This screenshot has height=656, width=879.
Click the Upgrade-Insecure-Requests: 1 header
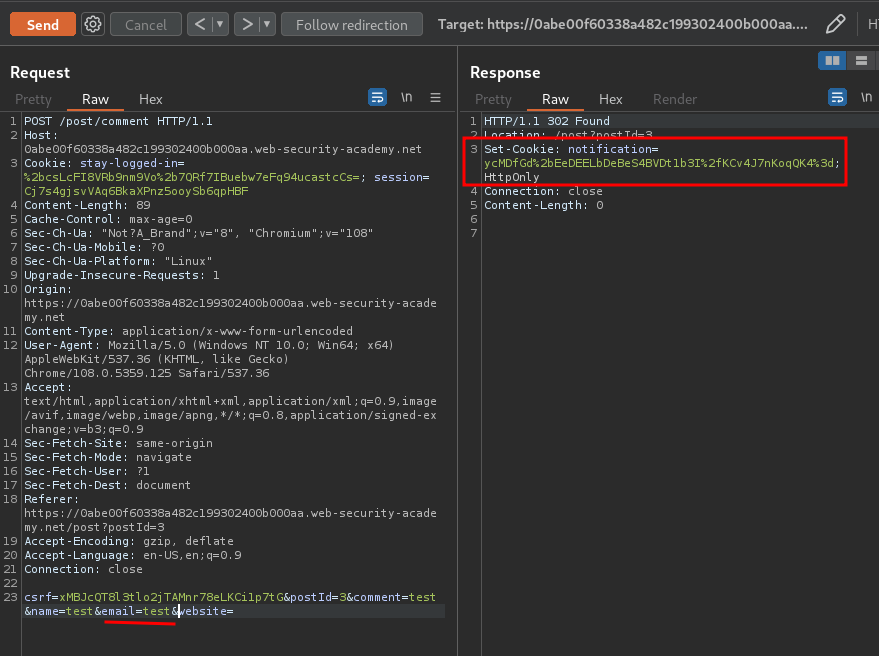(122, 275)
